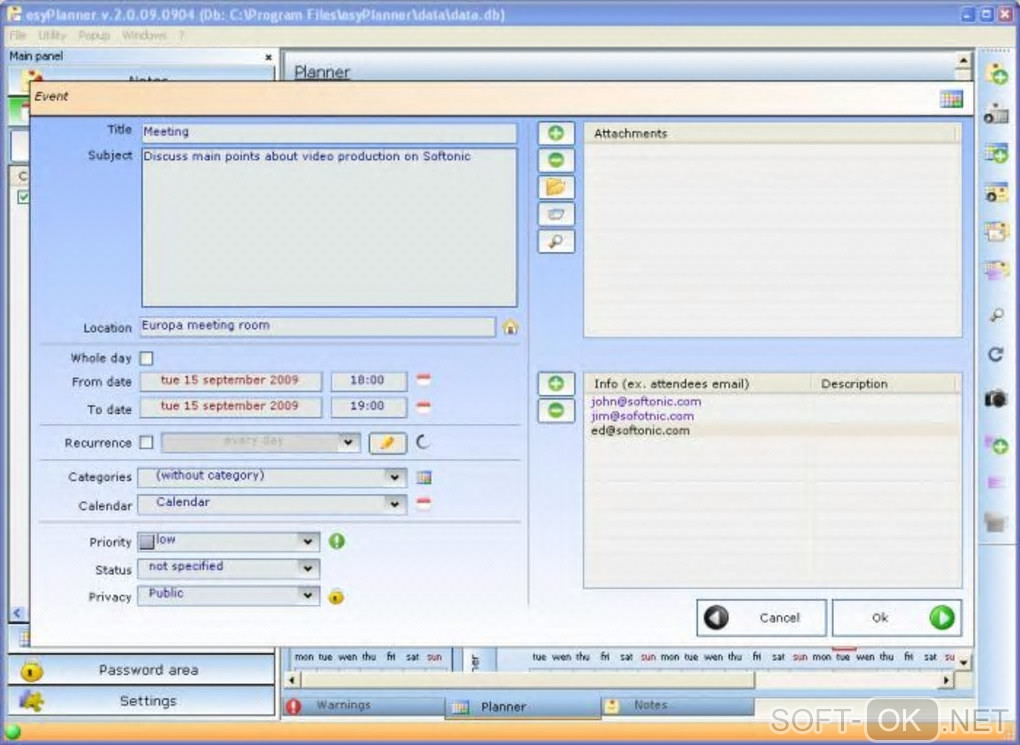Click the puzzle icon next to Settings
The width and height of the screenshot is (1020, 745).
31,701
